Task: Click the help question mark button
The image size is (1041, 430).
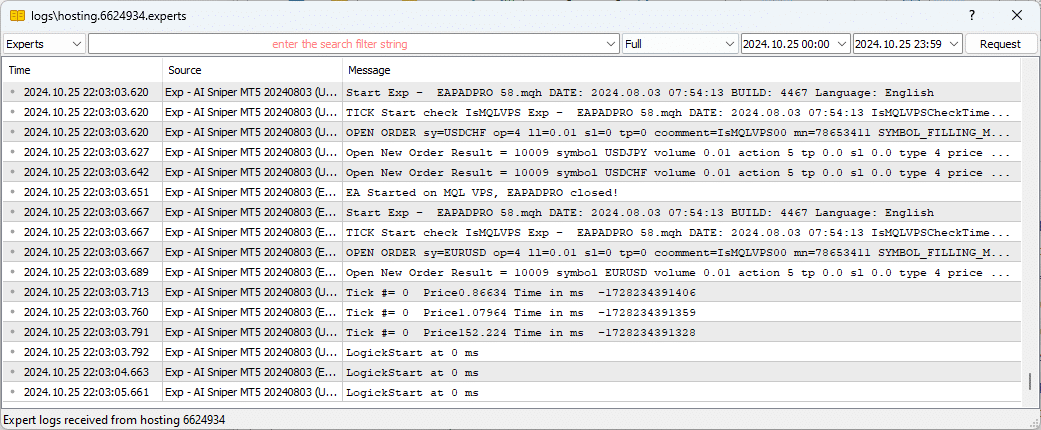Action: tap(971, 16)
